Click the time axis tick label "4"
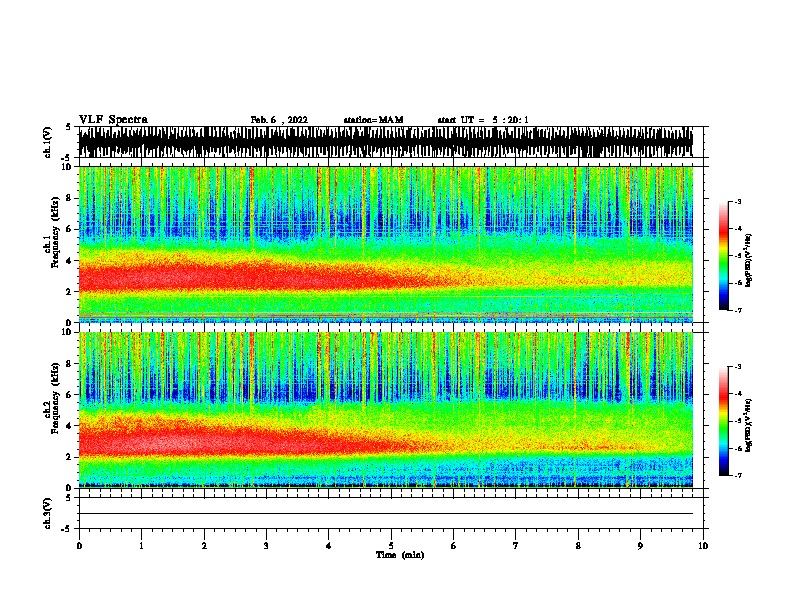 329,545
